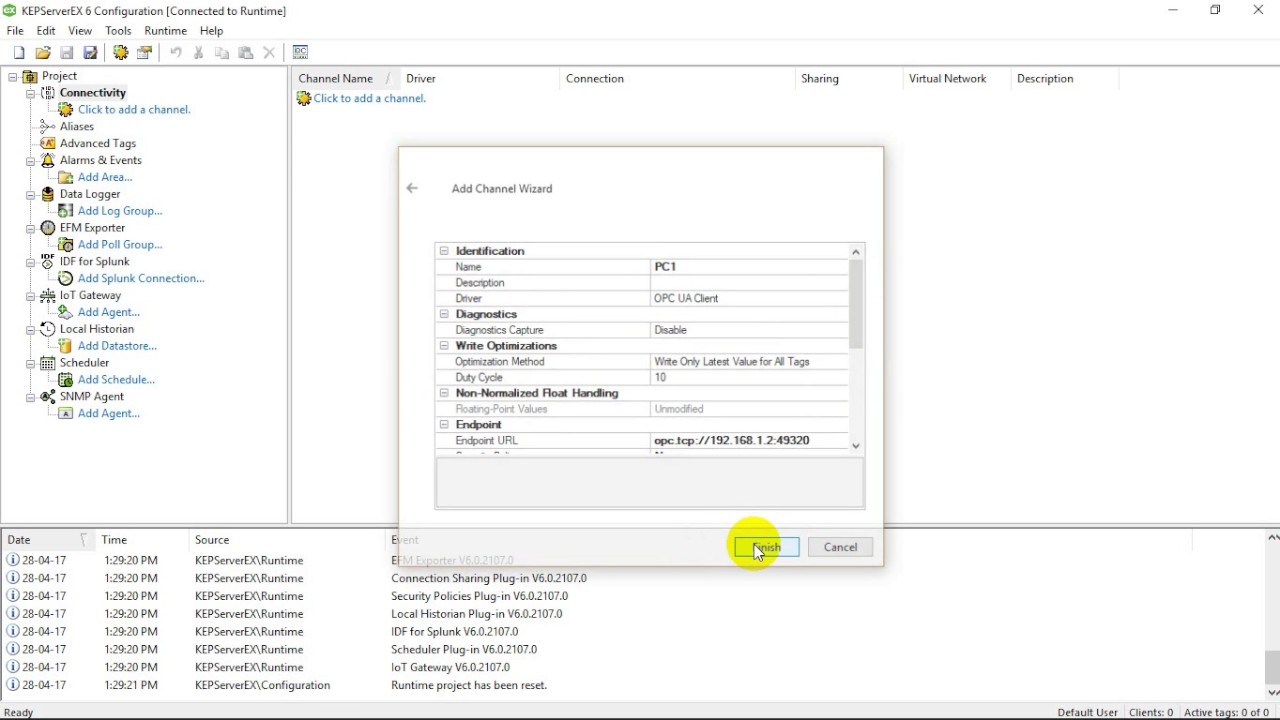Open the Diagnostics Capture Disable value

[x=749, y=330]
